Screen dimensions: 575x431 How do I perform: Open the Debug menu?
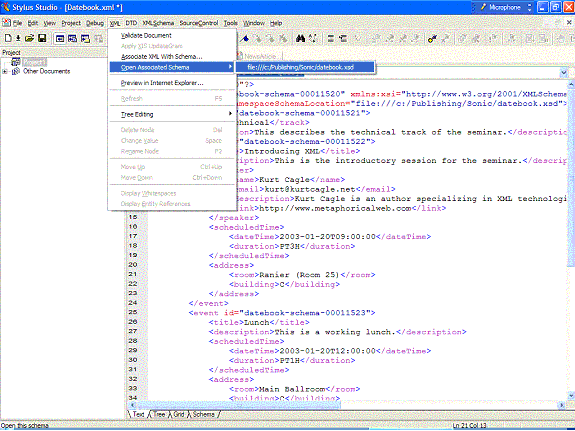pyautogui.click(x=95, y=23)
